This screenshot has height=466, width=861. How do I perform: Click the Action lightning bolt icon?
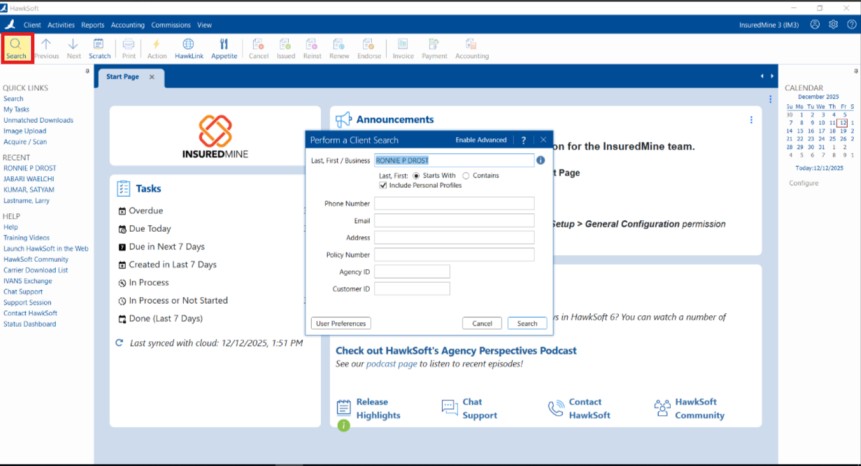(157, 45)
